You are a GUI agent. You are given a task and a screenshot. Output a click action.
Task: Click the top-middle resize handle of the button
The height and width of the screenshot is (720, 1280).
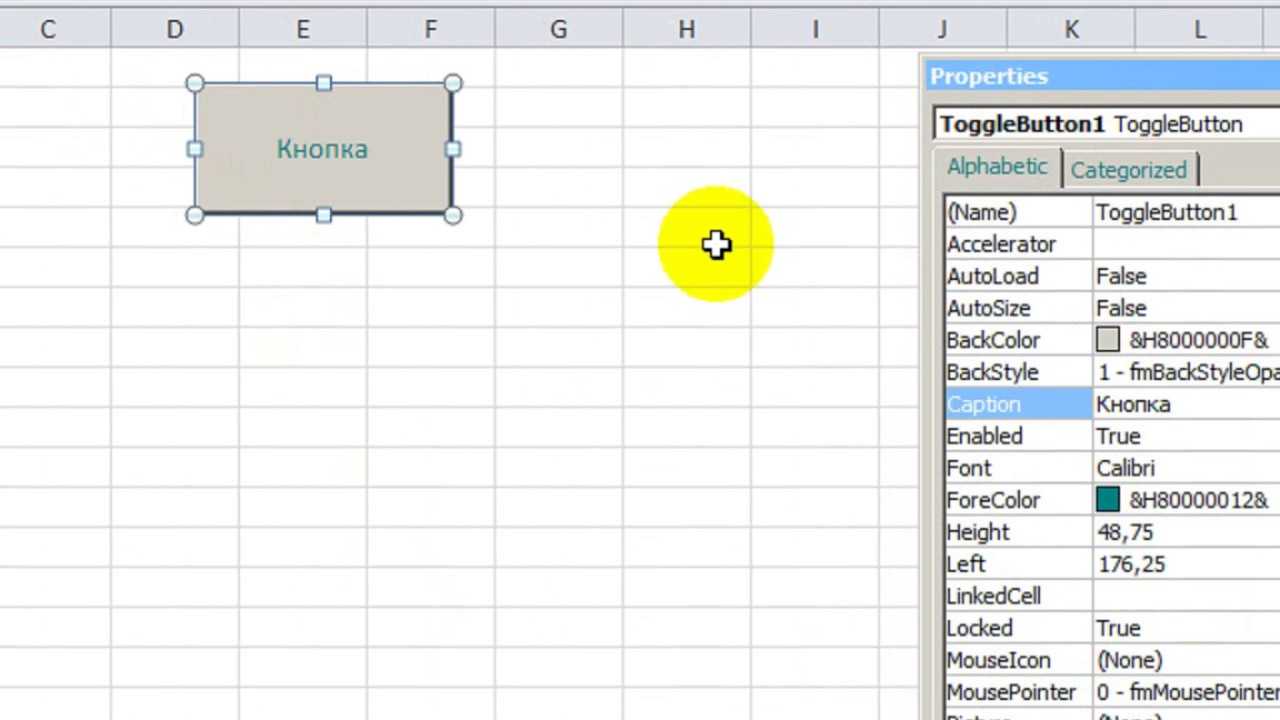click(x=323, y=84)
